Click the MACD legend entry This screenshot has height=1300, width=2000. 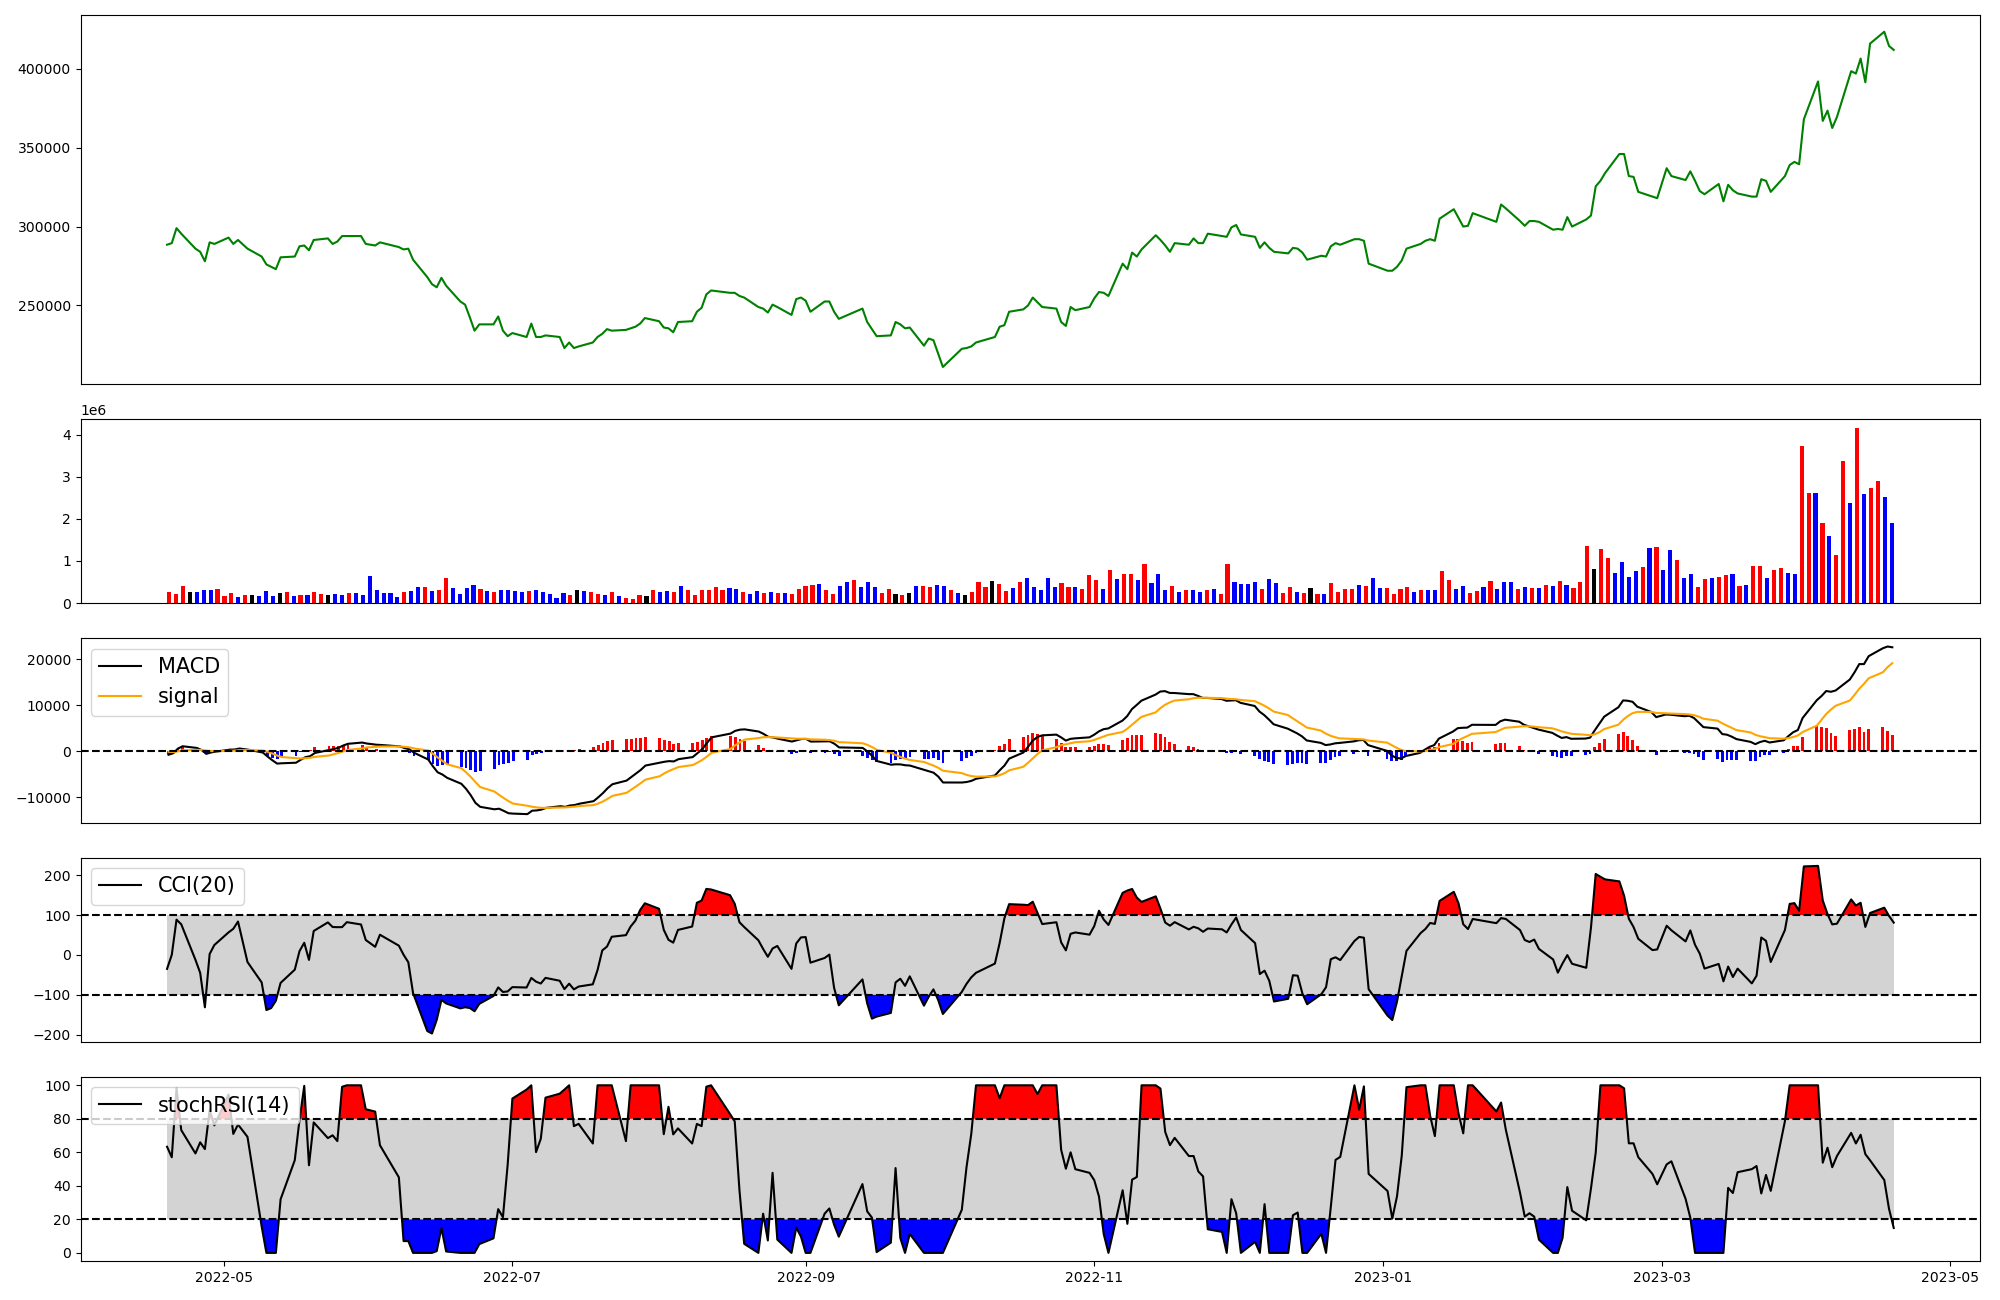click(x=188, y=666)
